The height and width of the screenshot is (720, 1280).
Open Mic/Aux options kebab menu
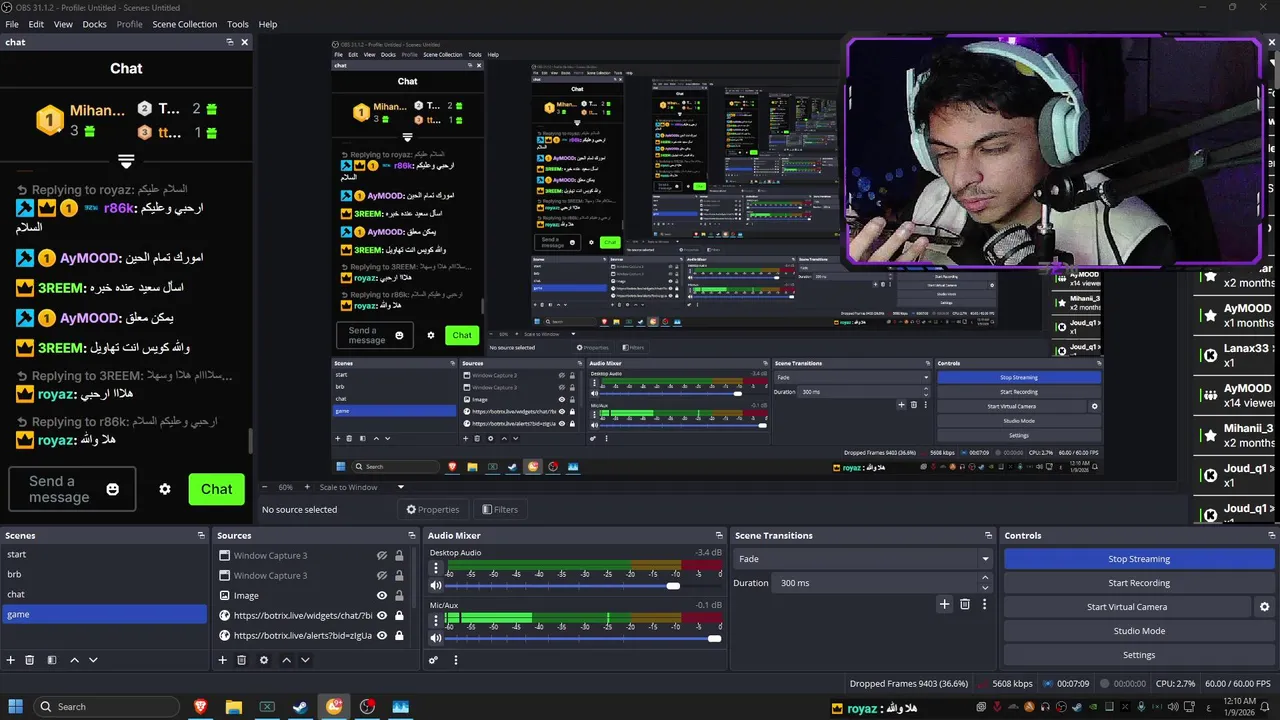[436, 621]
